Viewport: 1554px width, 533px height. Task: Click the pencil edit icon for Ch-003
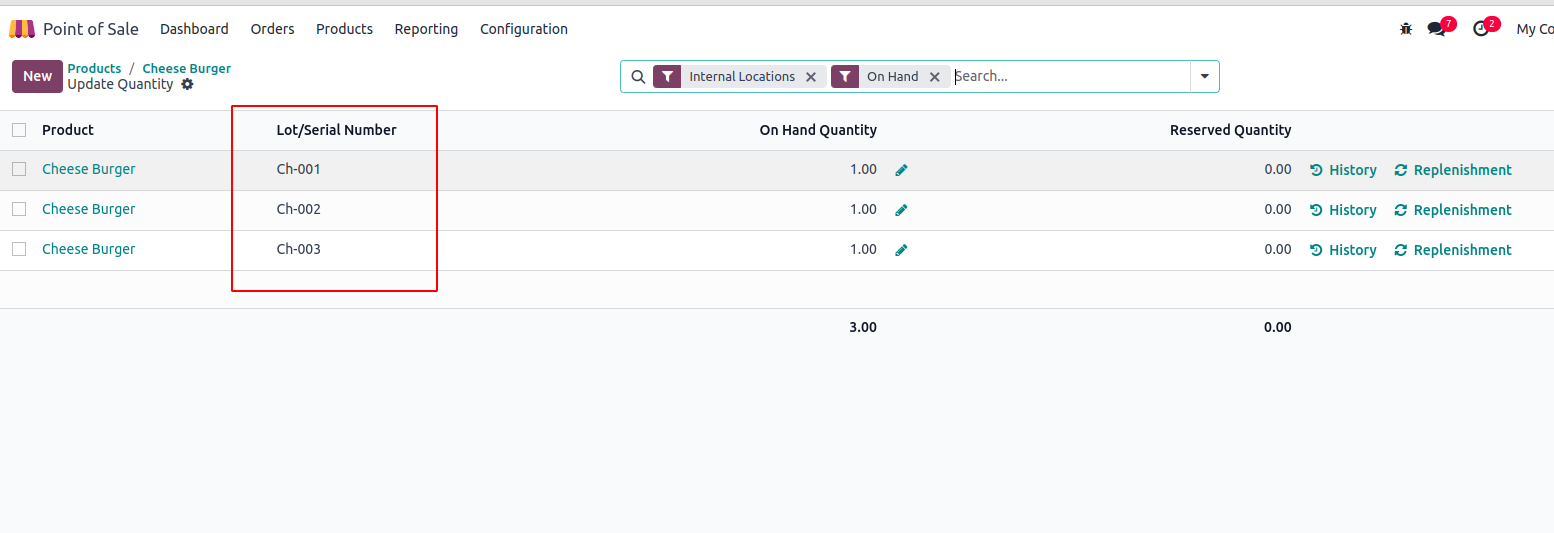coord(901,250)
